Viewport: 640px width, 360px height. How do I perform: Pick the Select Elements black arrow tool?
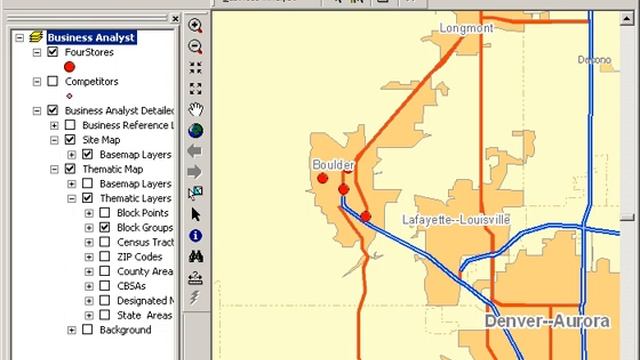(x=196, y=214)
